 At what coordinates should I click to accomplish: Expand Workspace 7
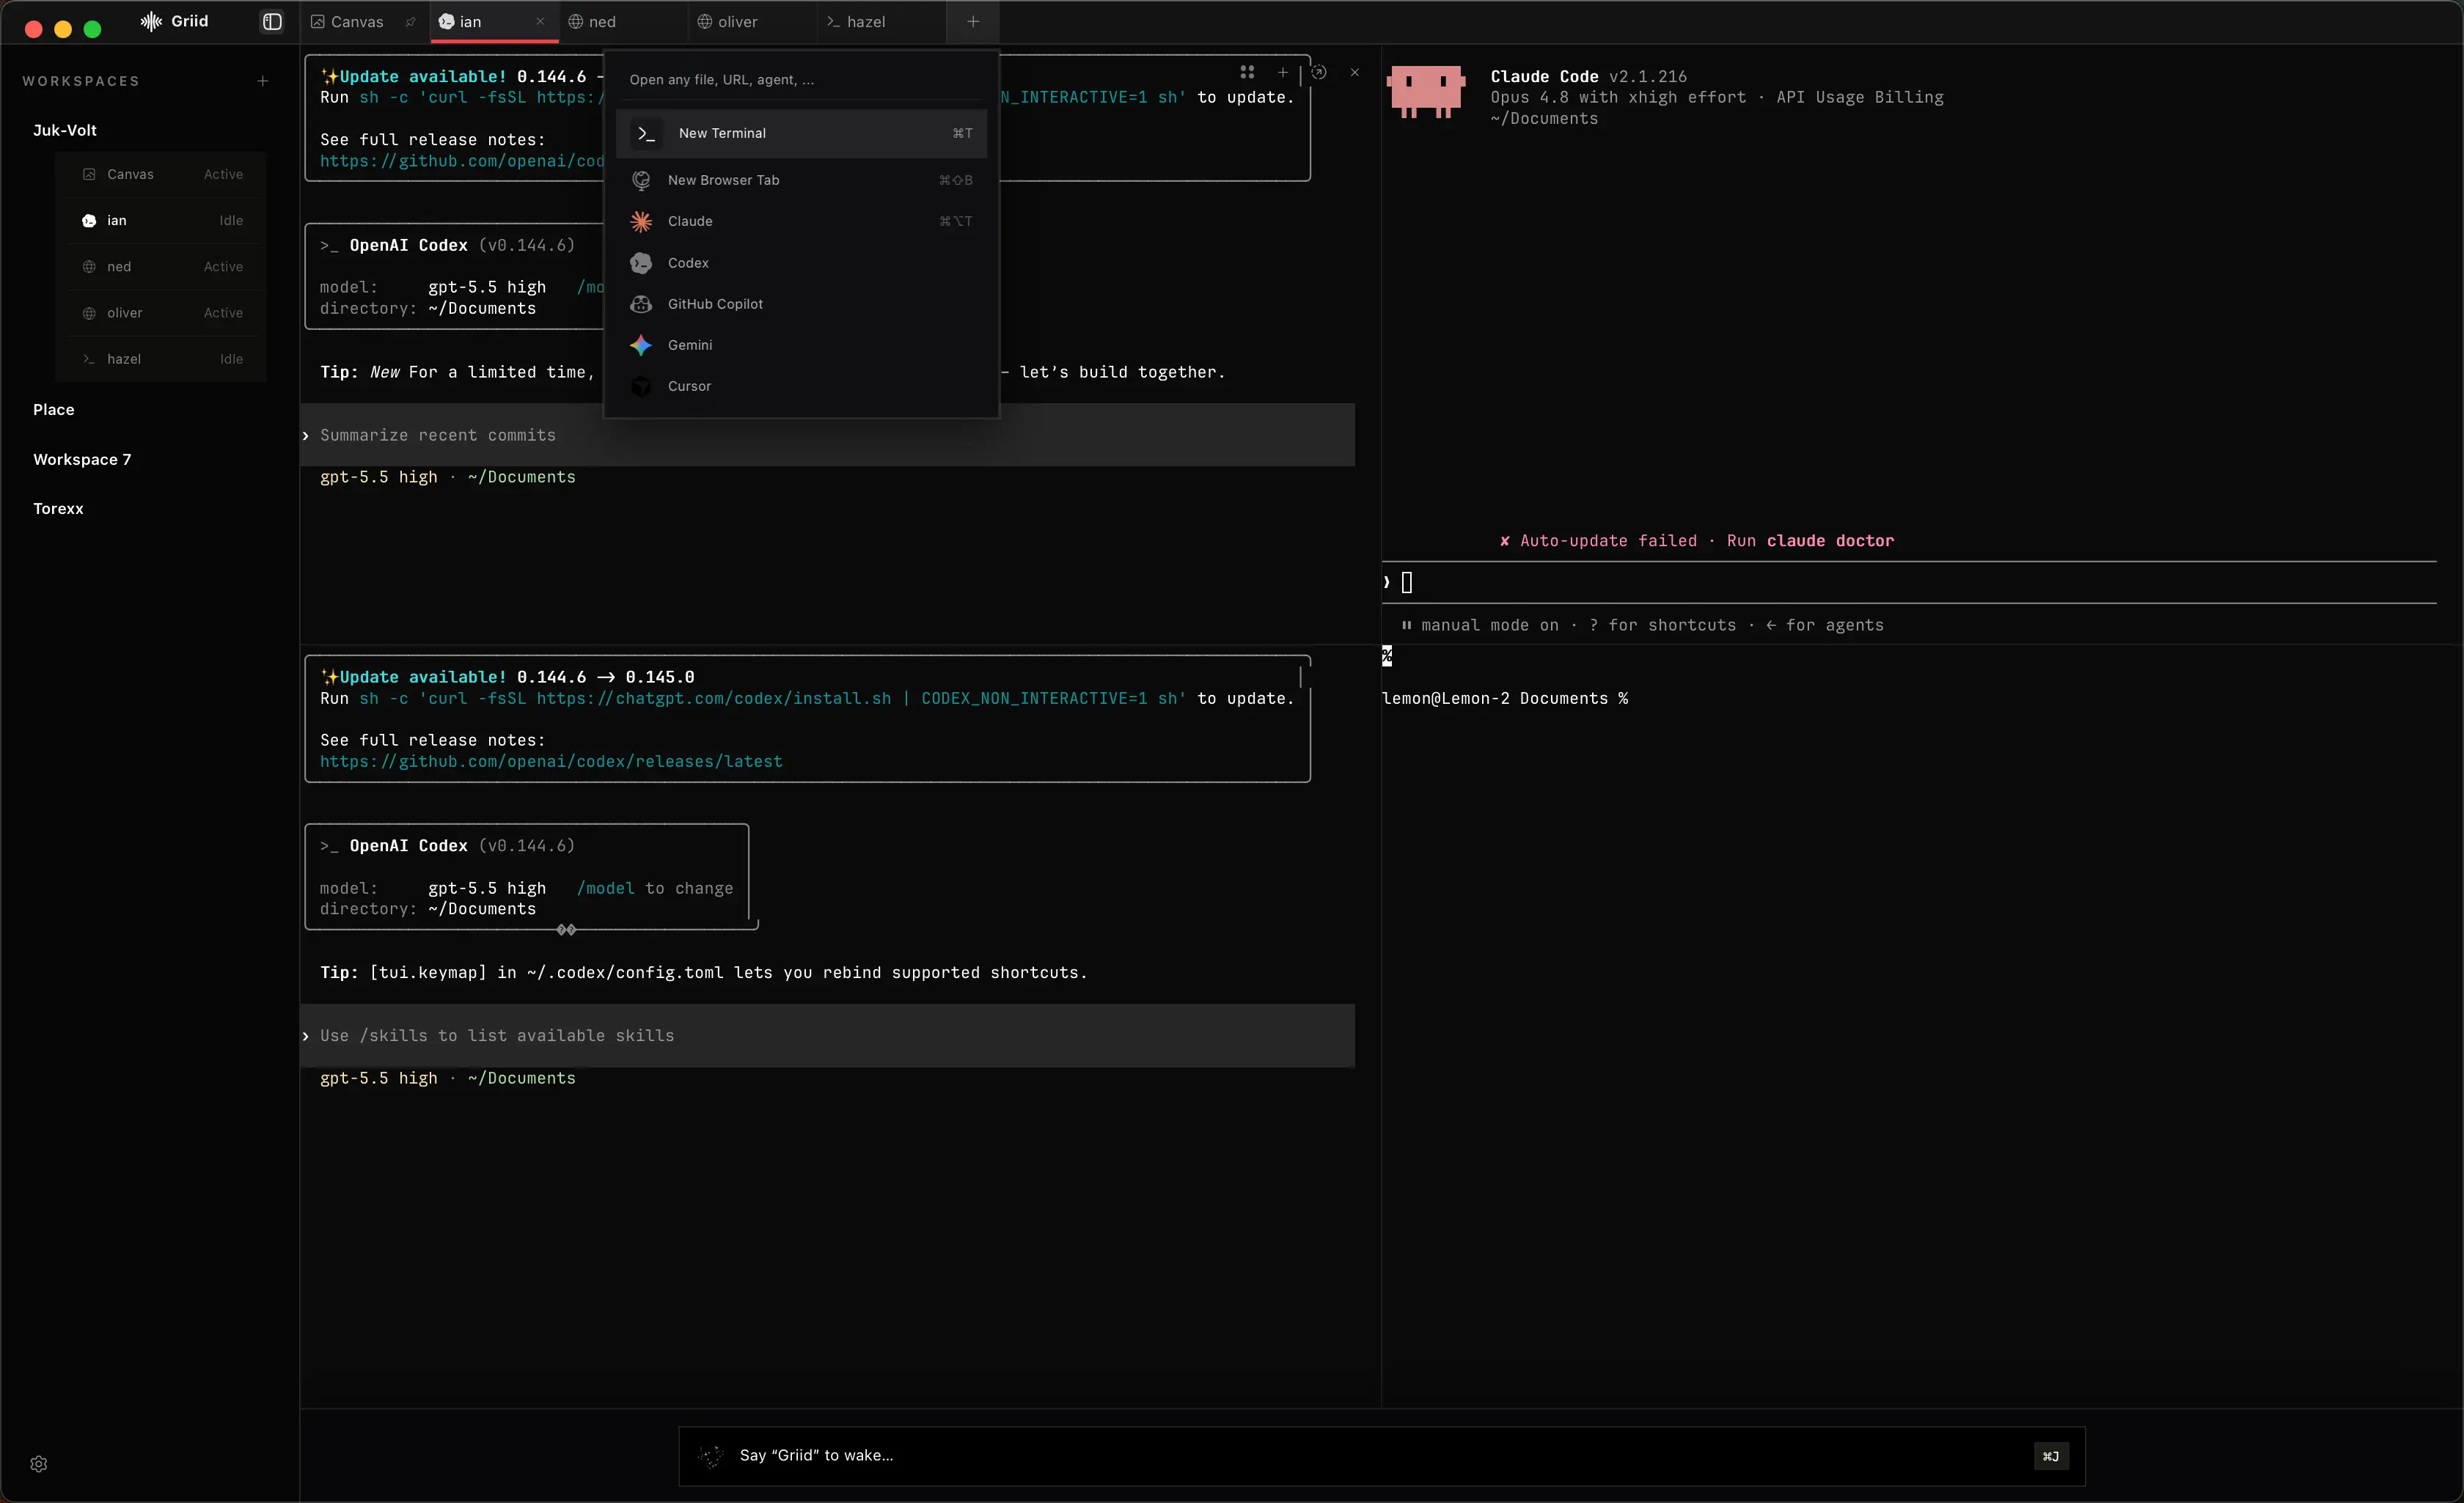coord(82,459)
